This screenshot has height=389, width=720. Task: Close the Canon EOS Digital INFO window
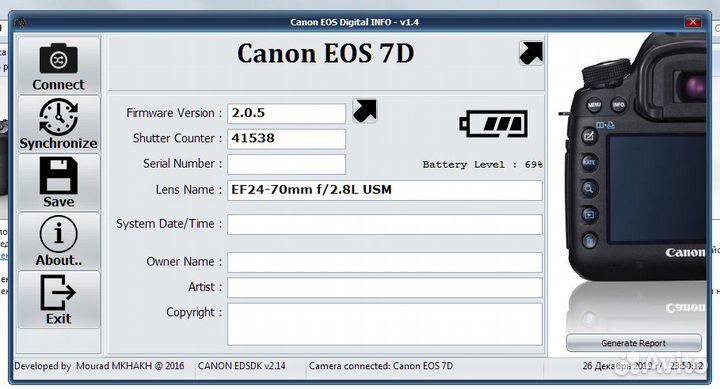coord(692,22)
